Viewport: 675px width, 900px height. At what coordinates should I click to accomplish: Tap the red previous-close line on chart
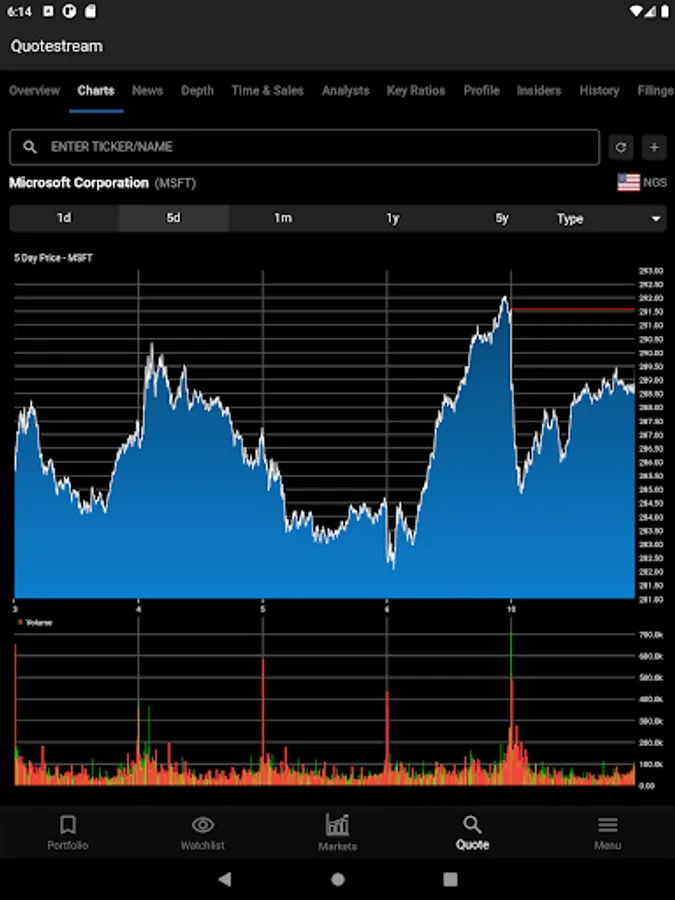tap(573, 309)
